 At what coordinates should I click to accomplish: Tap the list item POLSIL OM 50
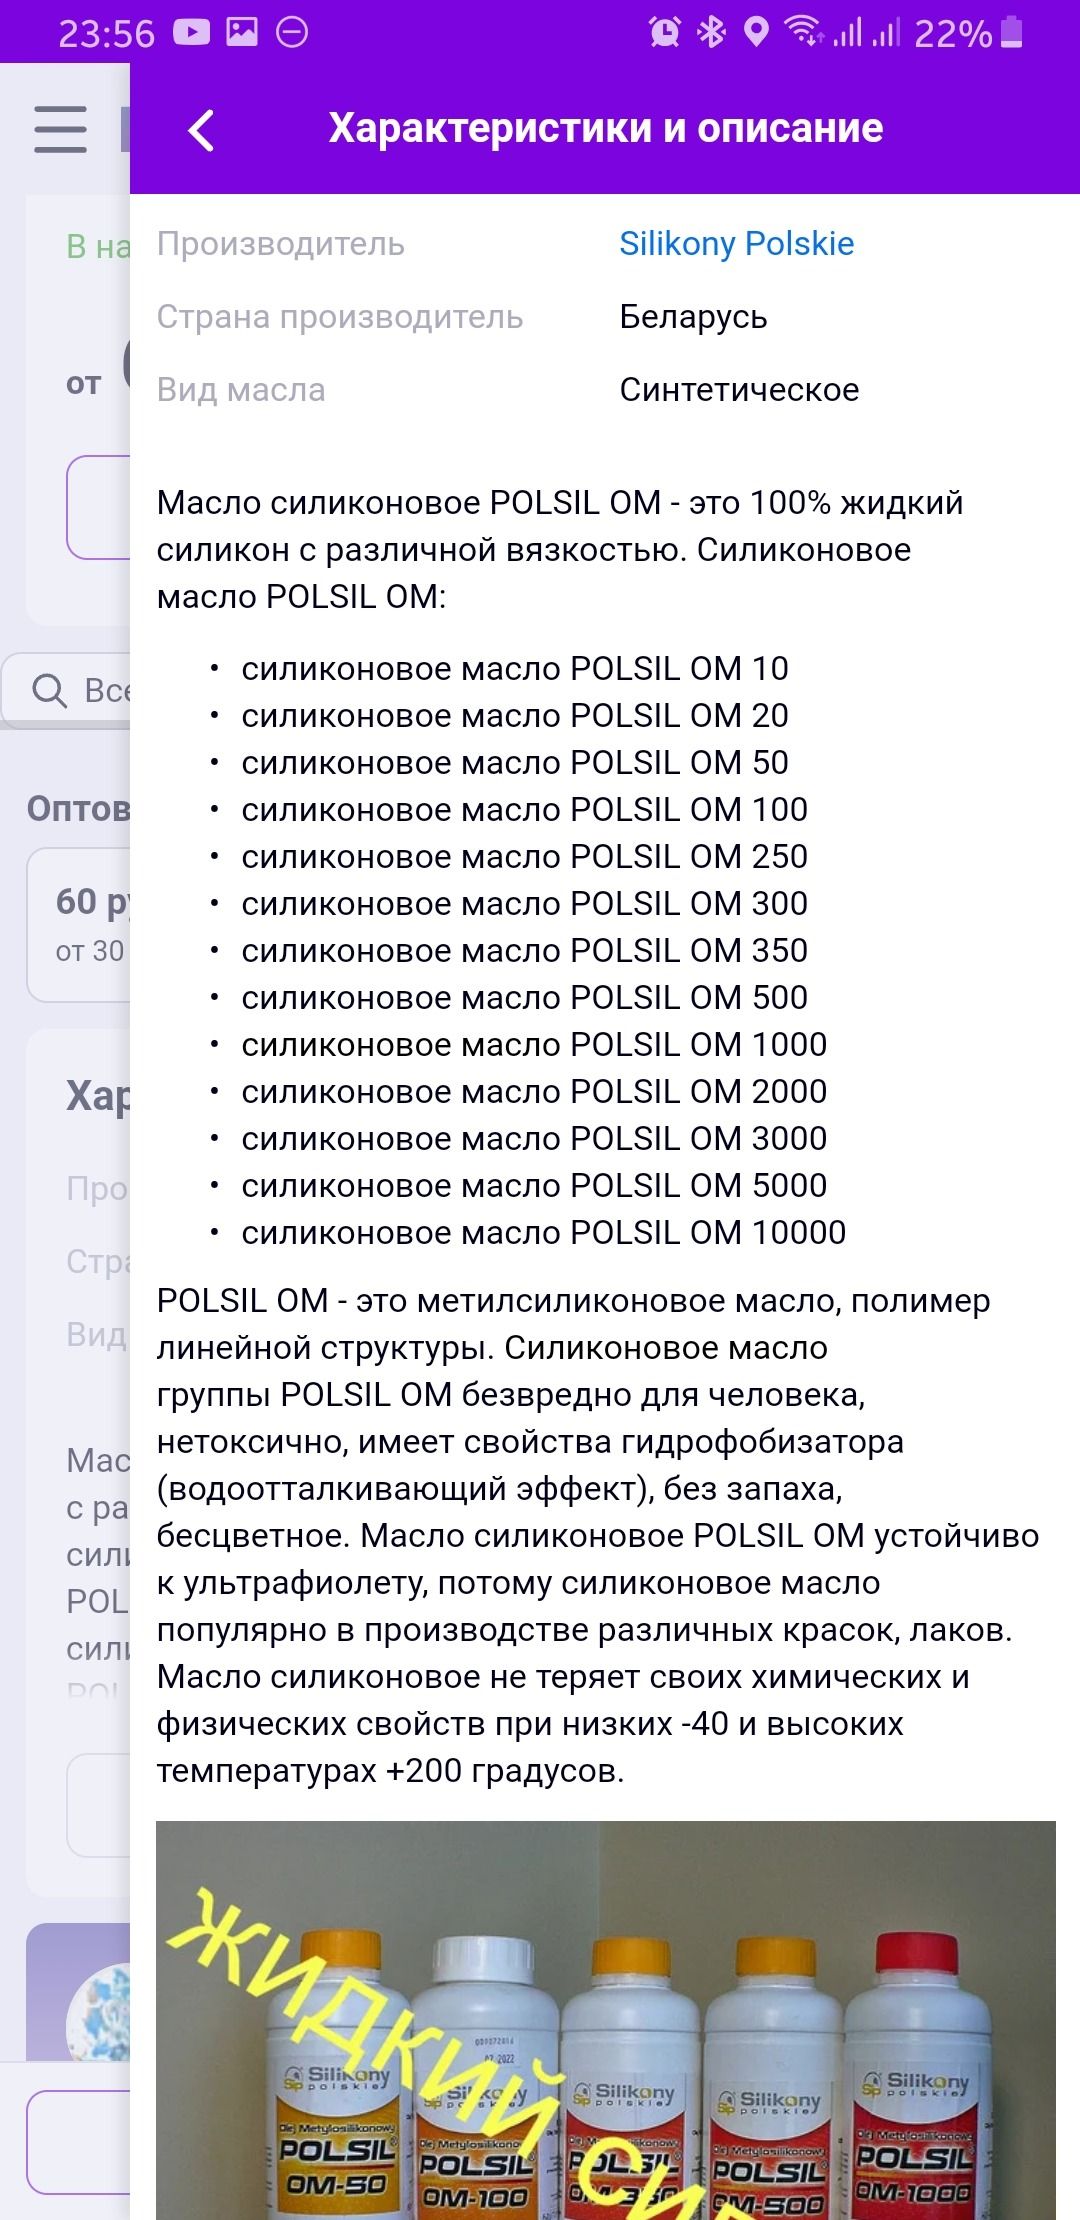coord(515,762)
